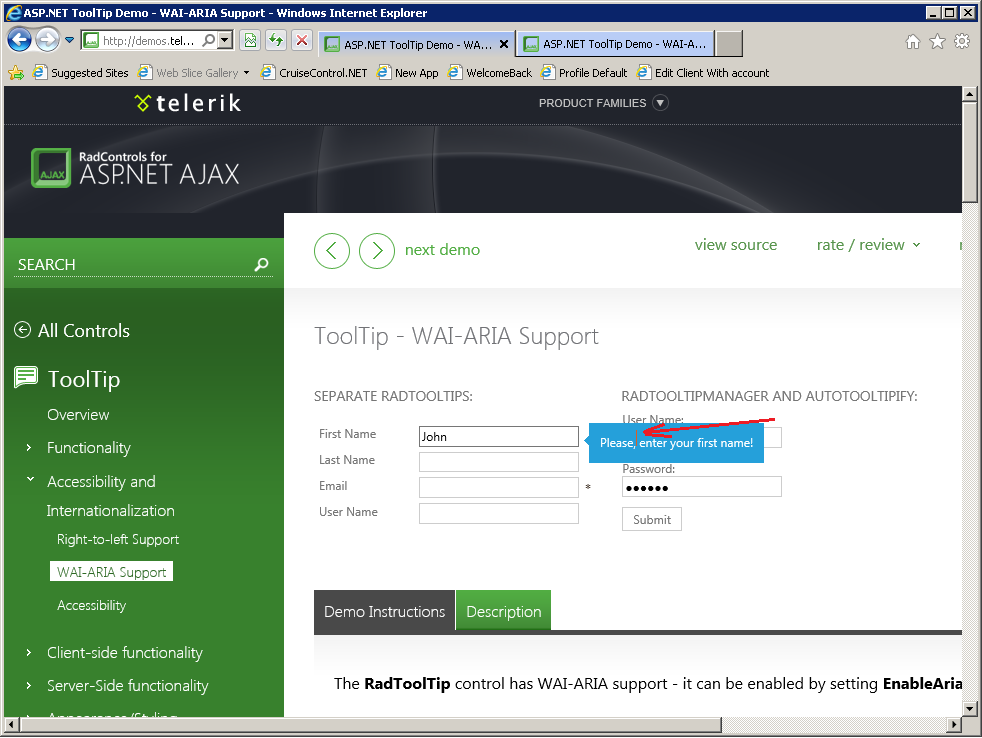Expand Client-side functionality section
Screen dimensions: 982x738
[x=29, y=653]
